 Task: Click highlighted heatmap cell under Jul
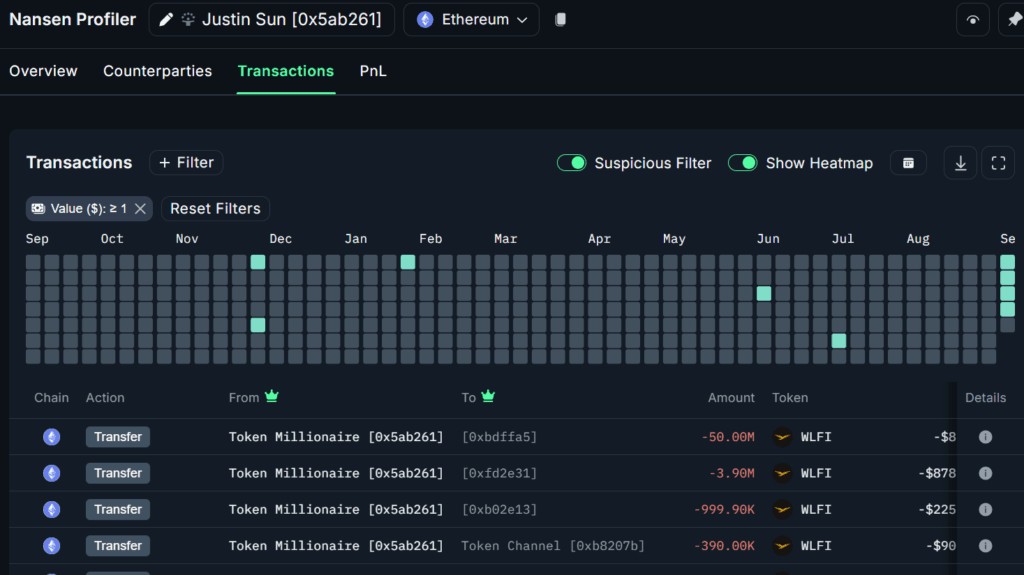click(x=839, y=340)
